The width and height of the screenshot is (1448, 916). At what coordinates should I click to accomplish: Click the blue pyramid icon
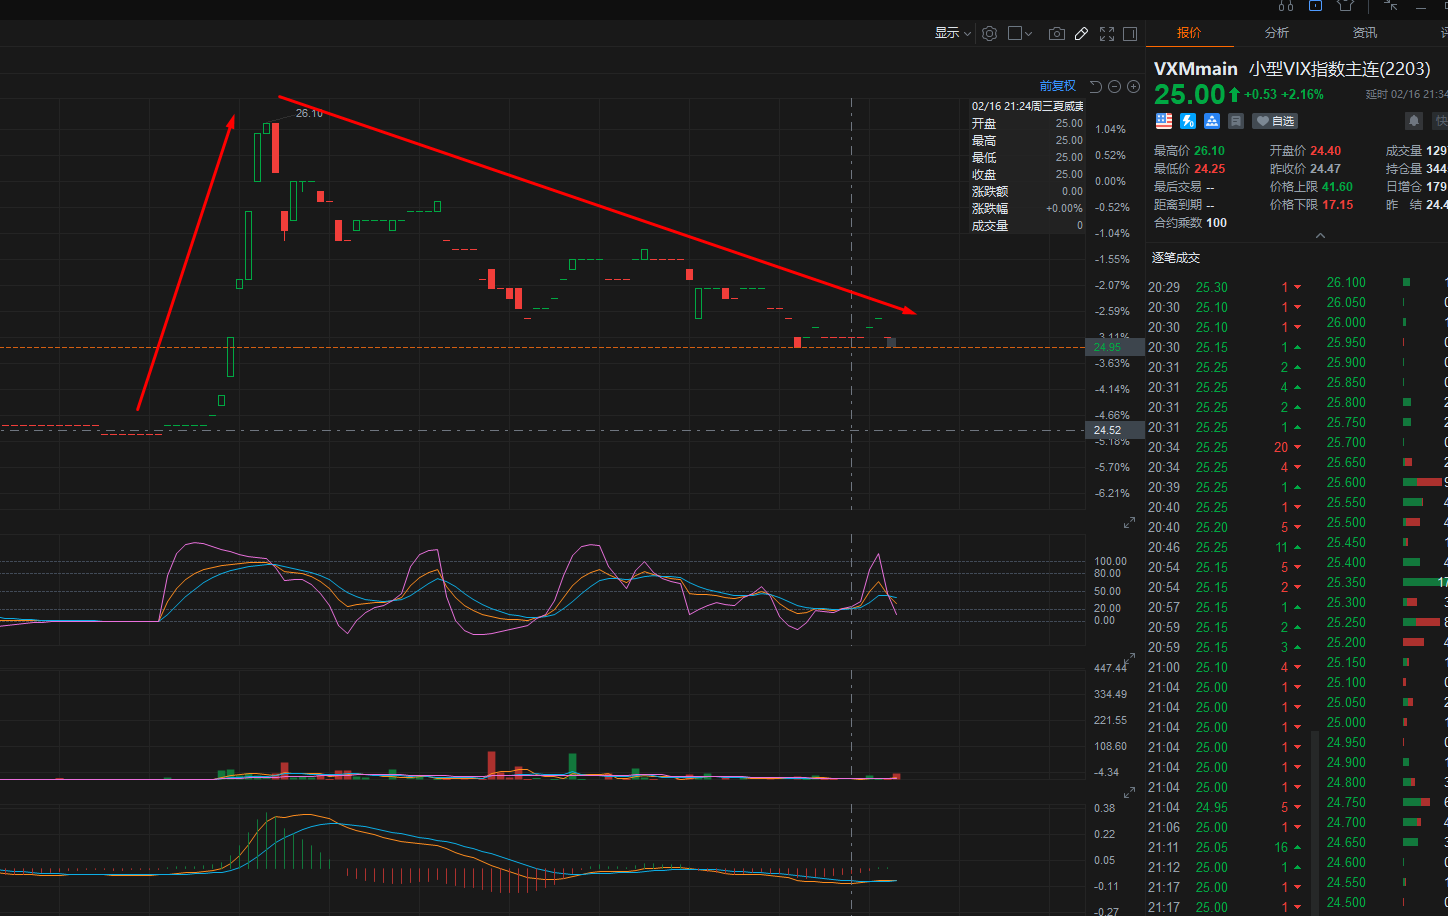[1212, 121]
